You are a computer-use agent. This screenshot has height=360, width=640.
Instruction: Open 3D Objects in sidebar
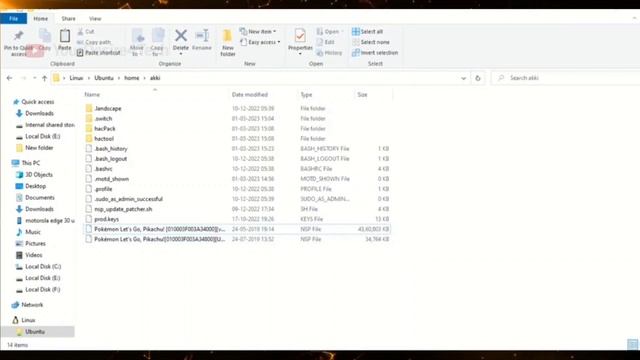coord(34,174)
